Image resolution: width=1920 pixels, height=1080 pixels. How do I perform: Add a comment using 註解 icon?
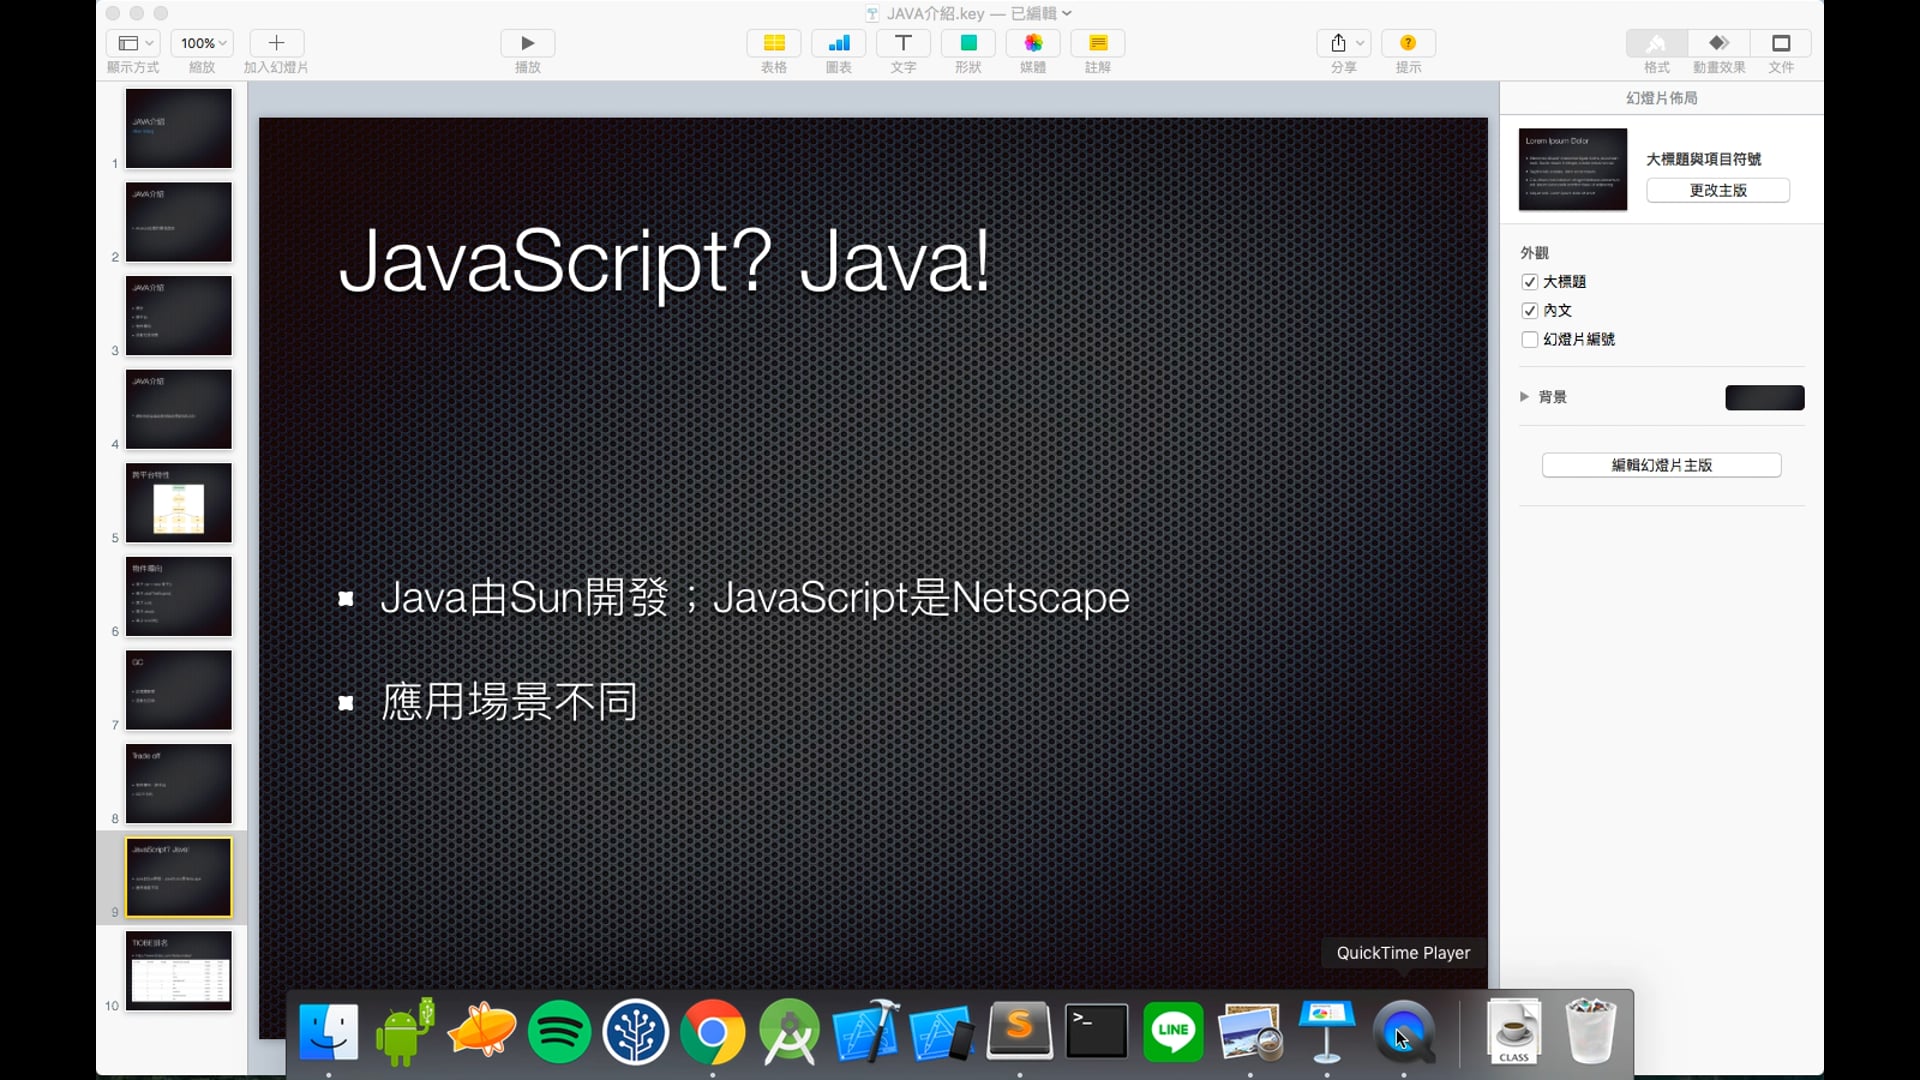click(x=1098, y=43)
